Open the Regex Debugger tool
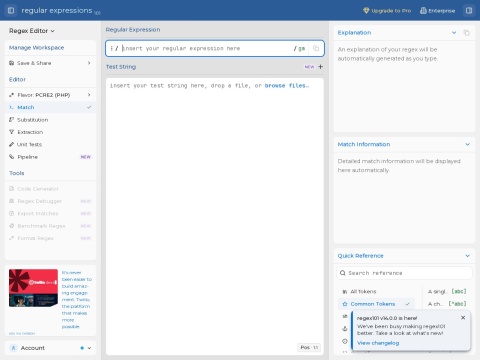 click(x=50, y=201)
